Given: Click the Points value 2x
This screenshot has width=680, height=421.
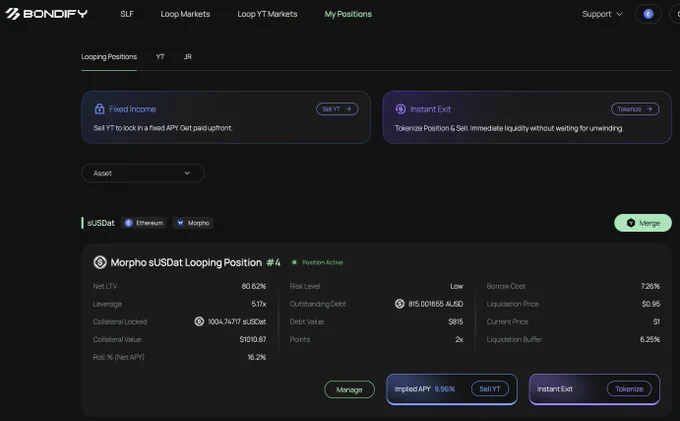Looking at the screenshot, I should (x=459, y=339).
